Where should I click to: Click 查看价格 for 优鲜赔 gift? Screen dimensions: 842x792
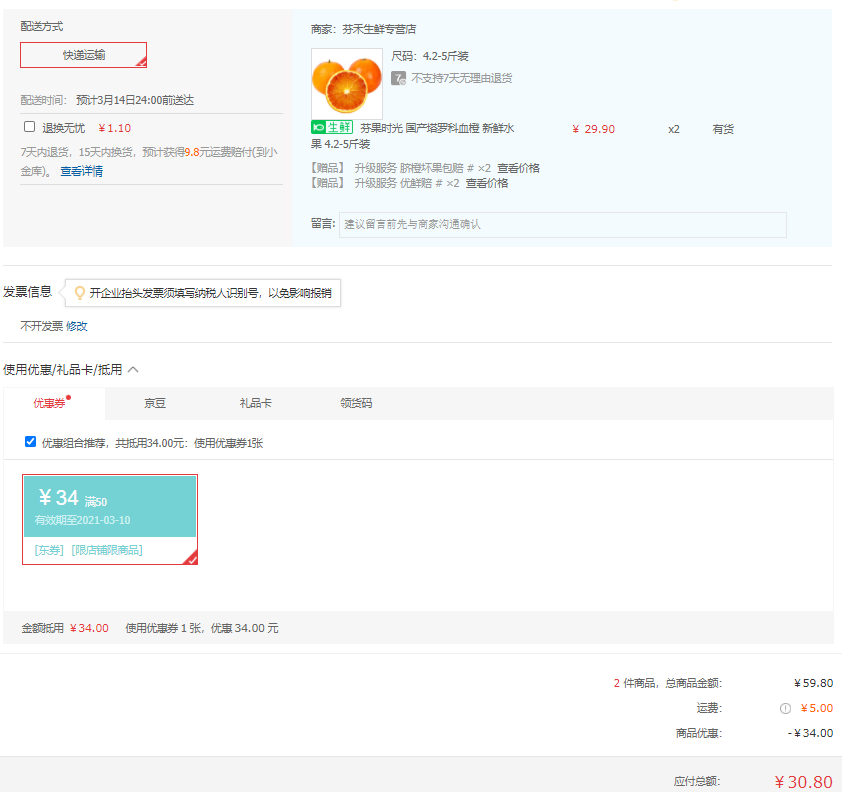click(x=486, y=183)
